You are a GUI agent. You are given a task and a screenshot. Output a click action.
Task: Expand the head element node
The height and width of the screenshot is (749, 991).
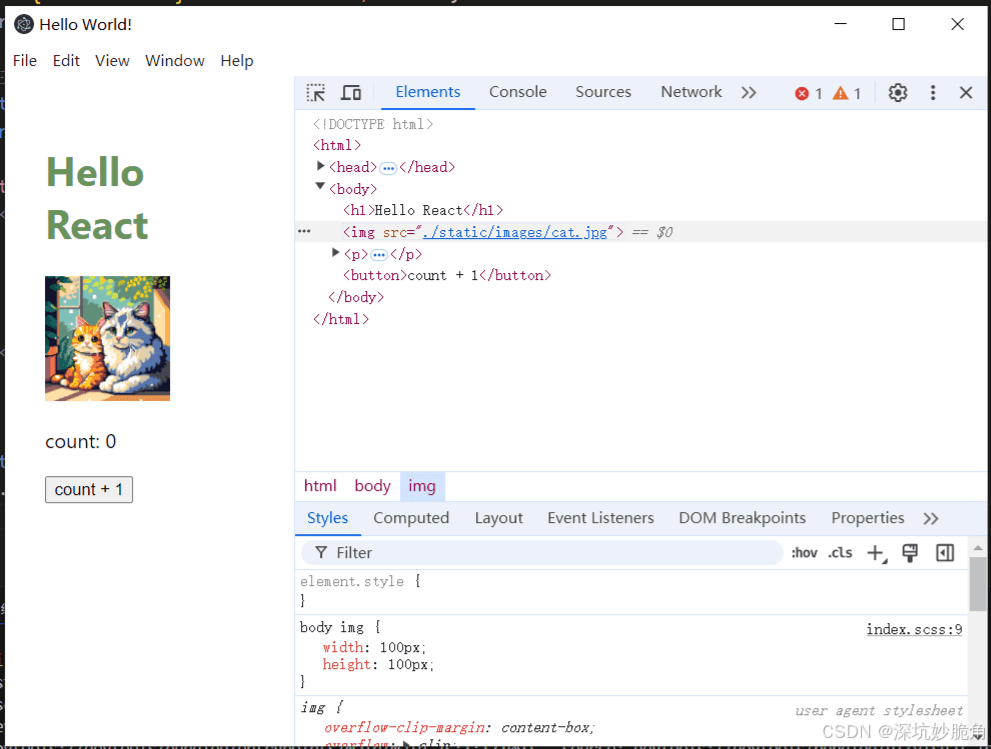coord(321,166)
